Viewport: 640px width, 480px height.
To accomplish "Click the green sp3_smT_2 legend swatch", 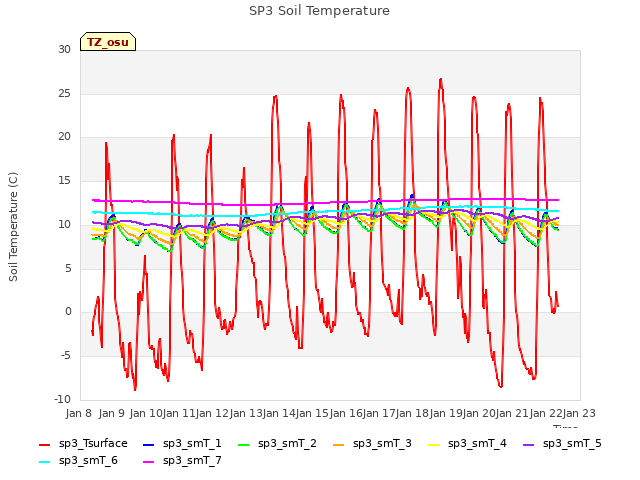I will click(244, 444).
